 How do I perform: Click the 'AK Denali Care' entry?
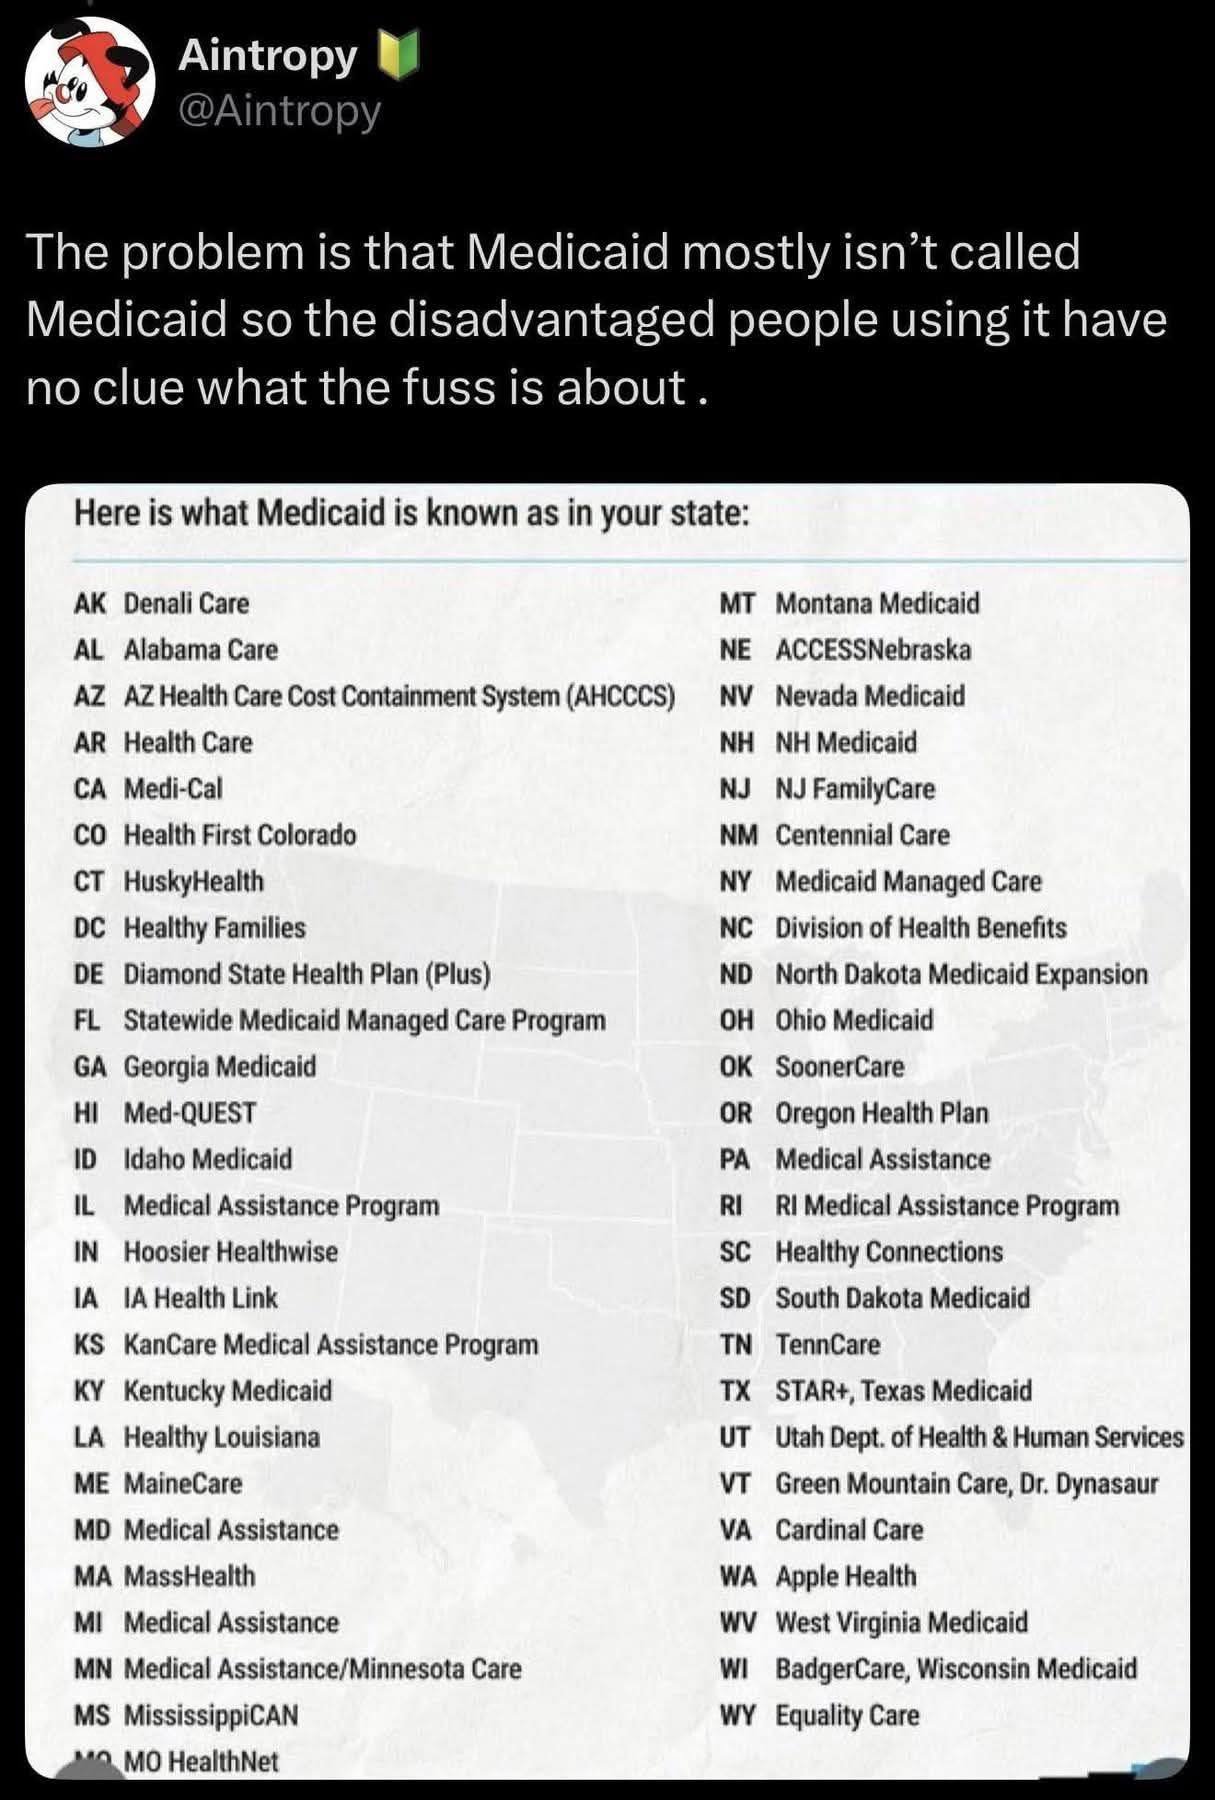[x=161, y=604]
